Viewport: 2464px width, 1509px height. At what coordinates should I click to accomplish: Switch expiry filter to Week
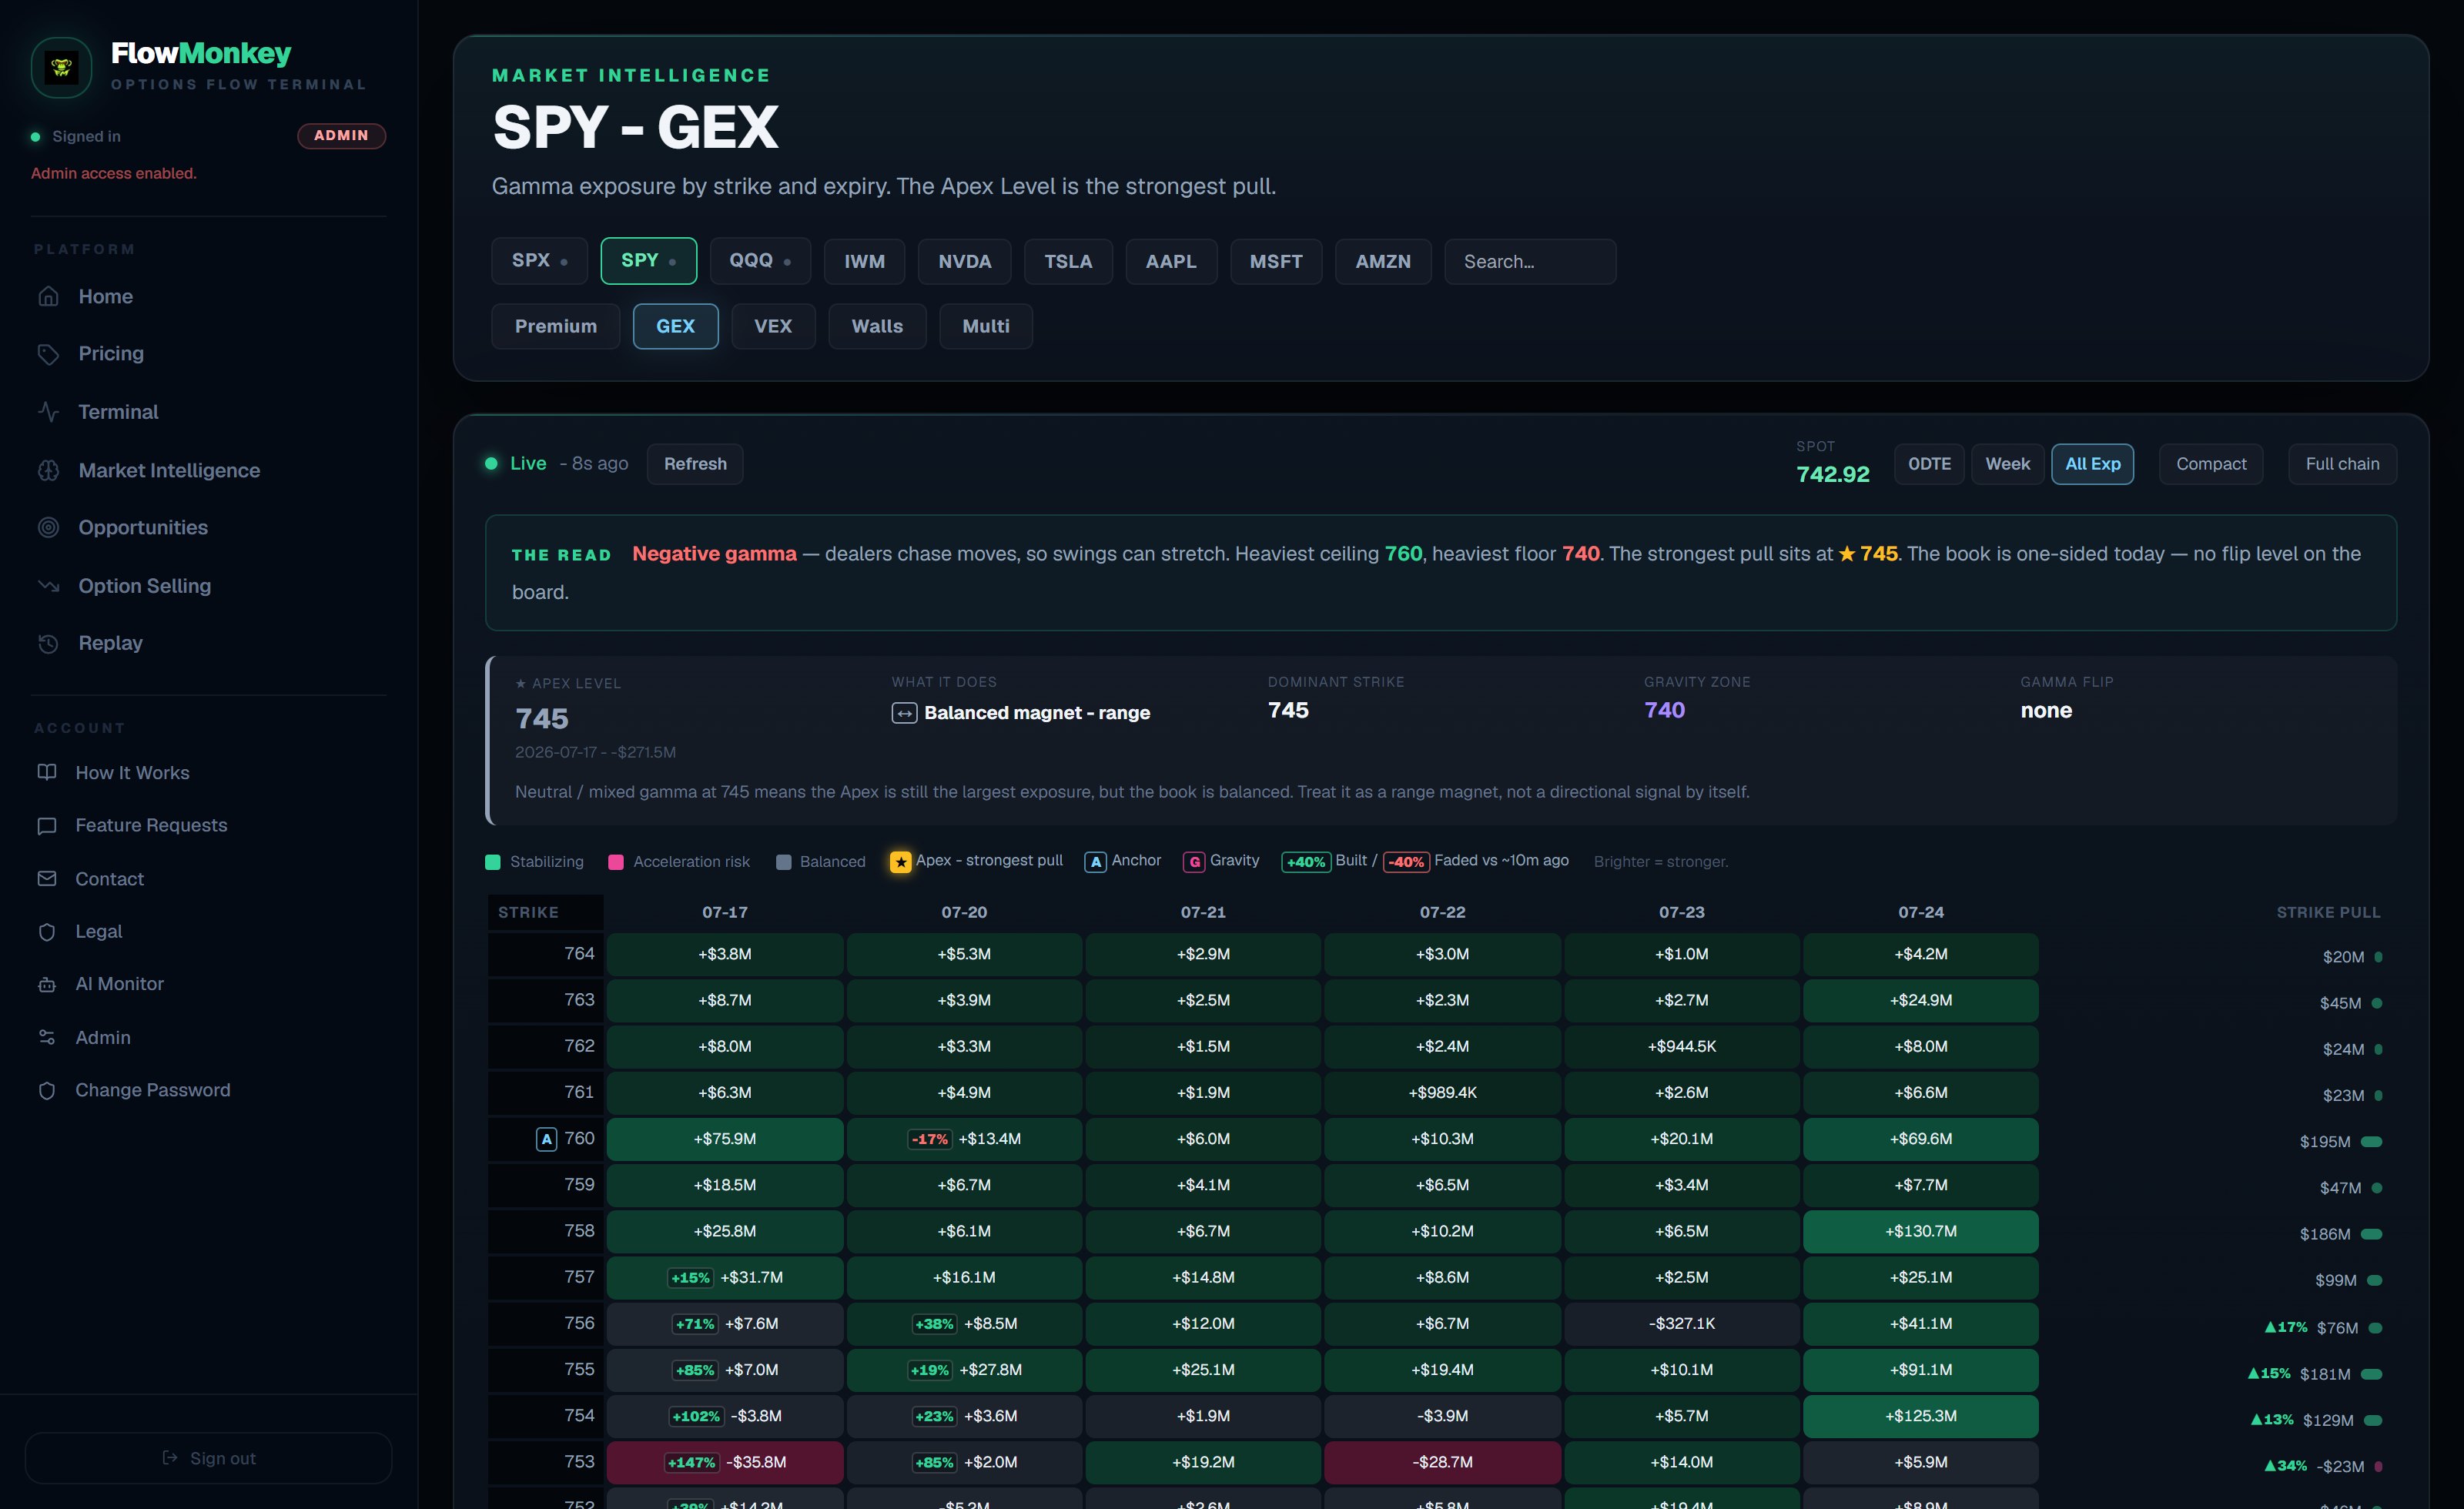coord(2007,464)
